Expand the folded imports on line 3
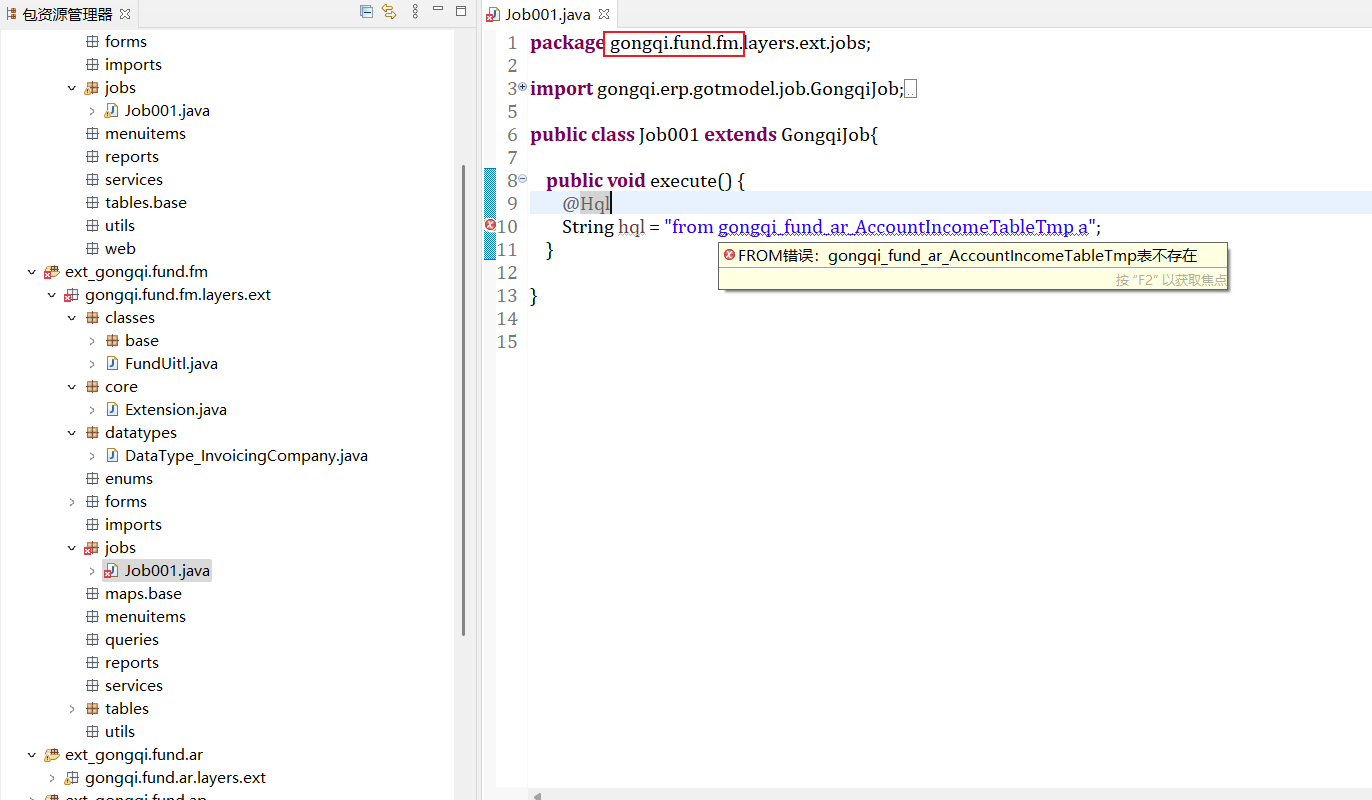1372x800 pixels. (522, 87)
